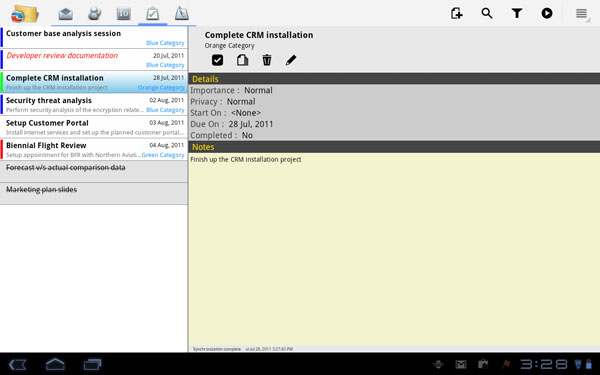Open the app home folder icon
Screen dimensions: 600x375
(x=24, y=14)
